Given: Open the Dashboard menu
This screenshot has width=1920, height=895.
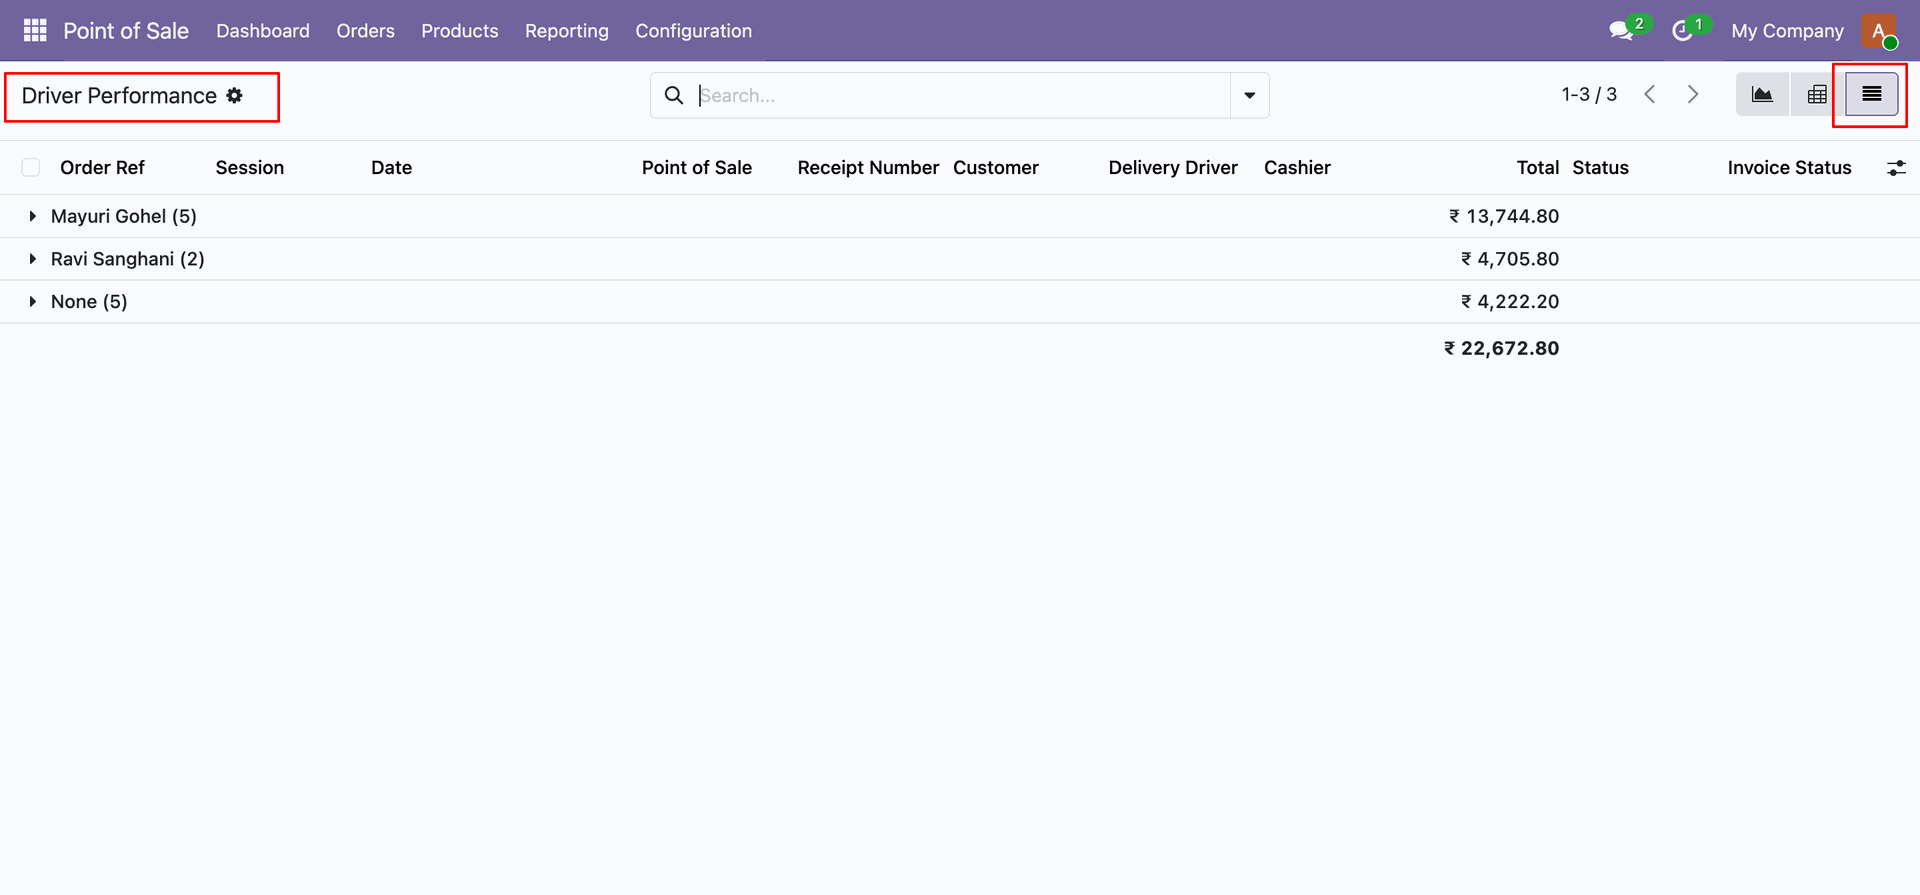Looking at the screenshot, I should click(263, 31).
